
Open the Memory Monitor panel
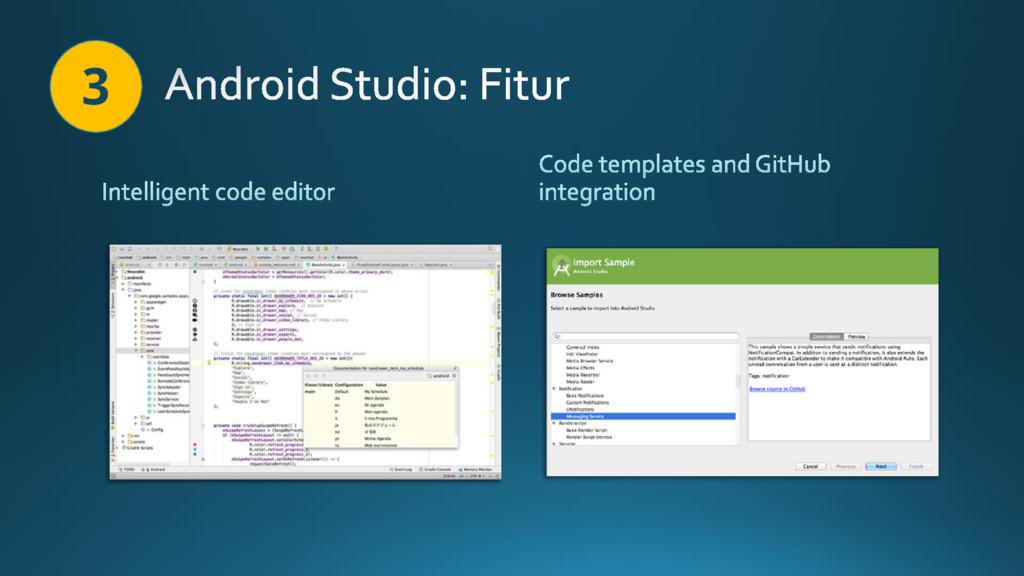point(475,470)
